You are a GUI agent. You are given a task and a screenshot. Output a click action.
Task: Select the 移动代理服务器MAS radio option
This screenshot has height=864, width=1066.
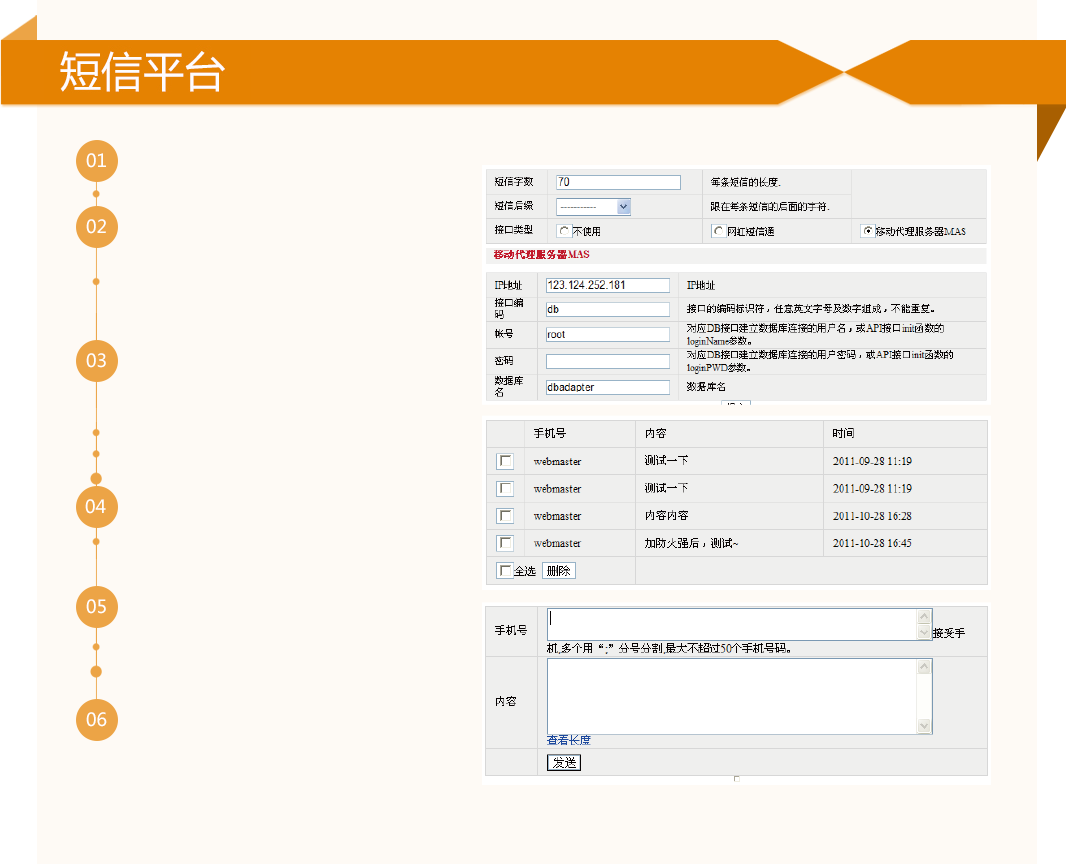tap(867, 231)
